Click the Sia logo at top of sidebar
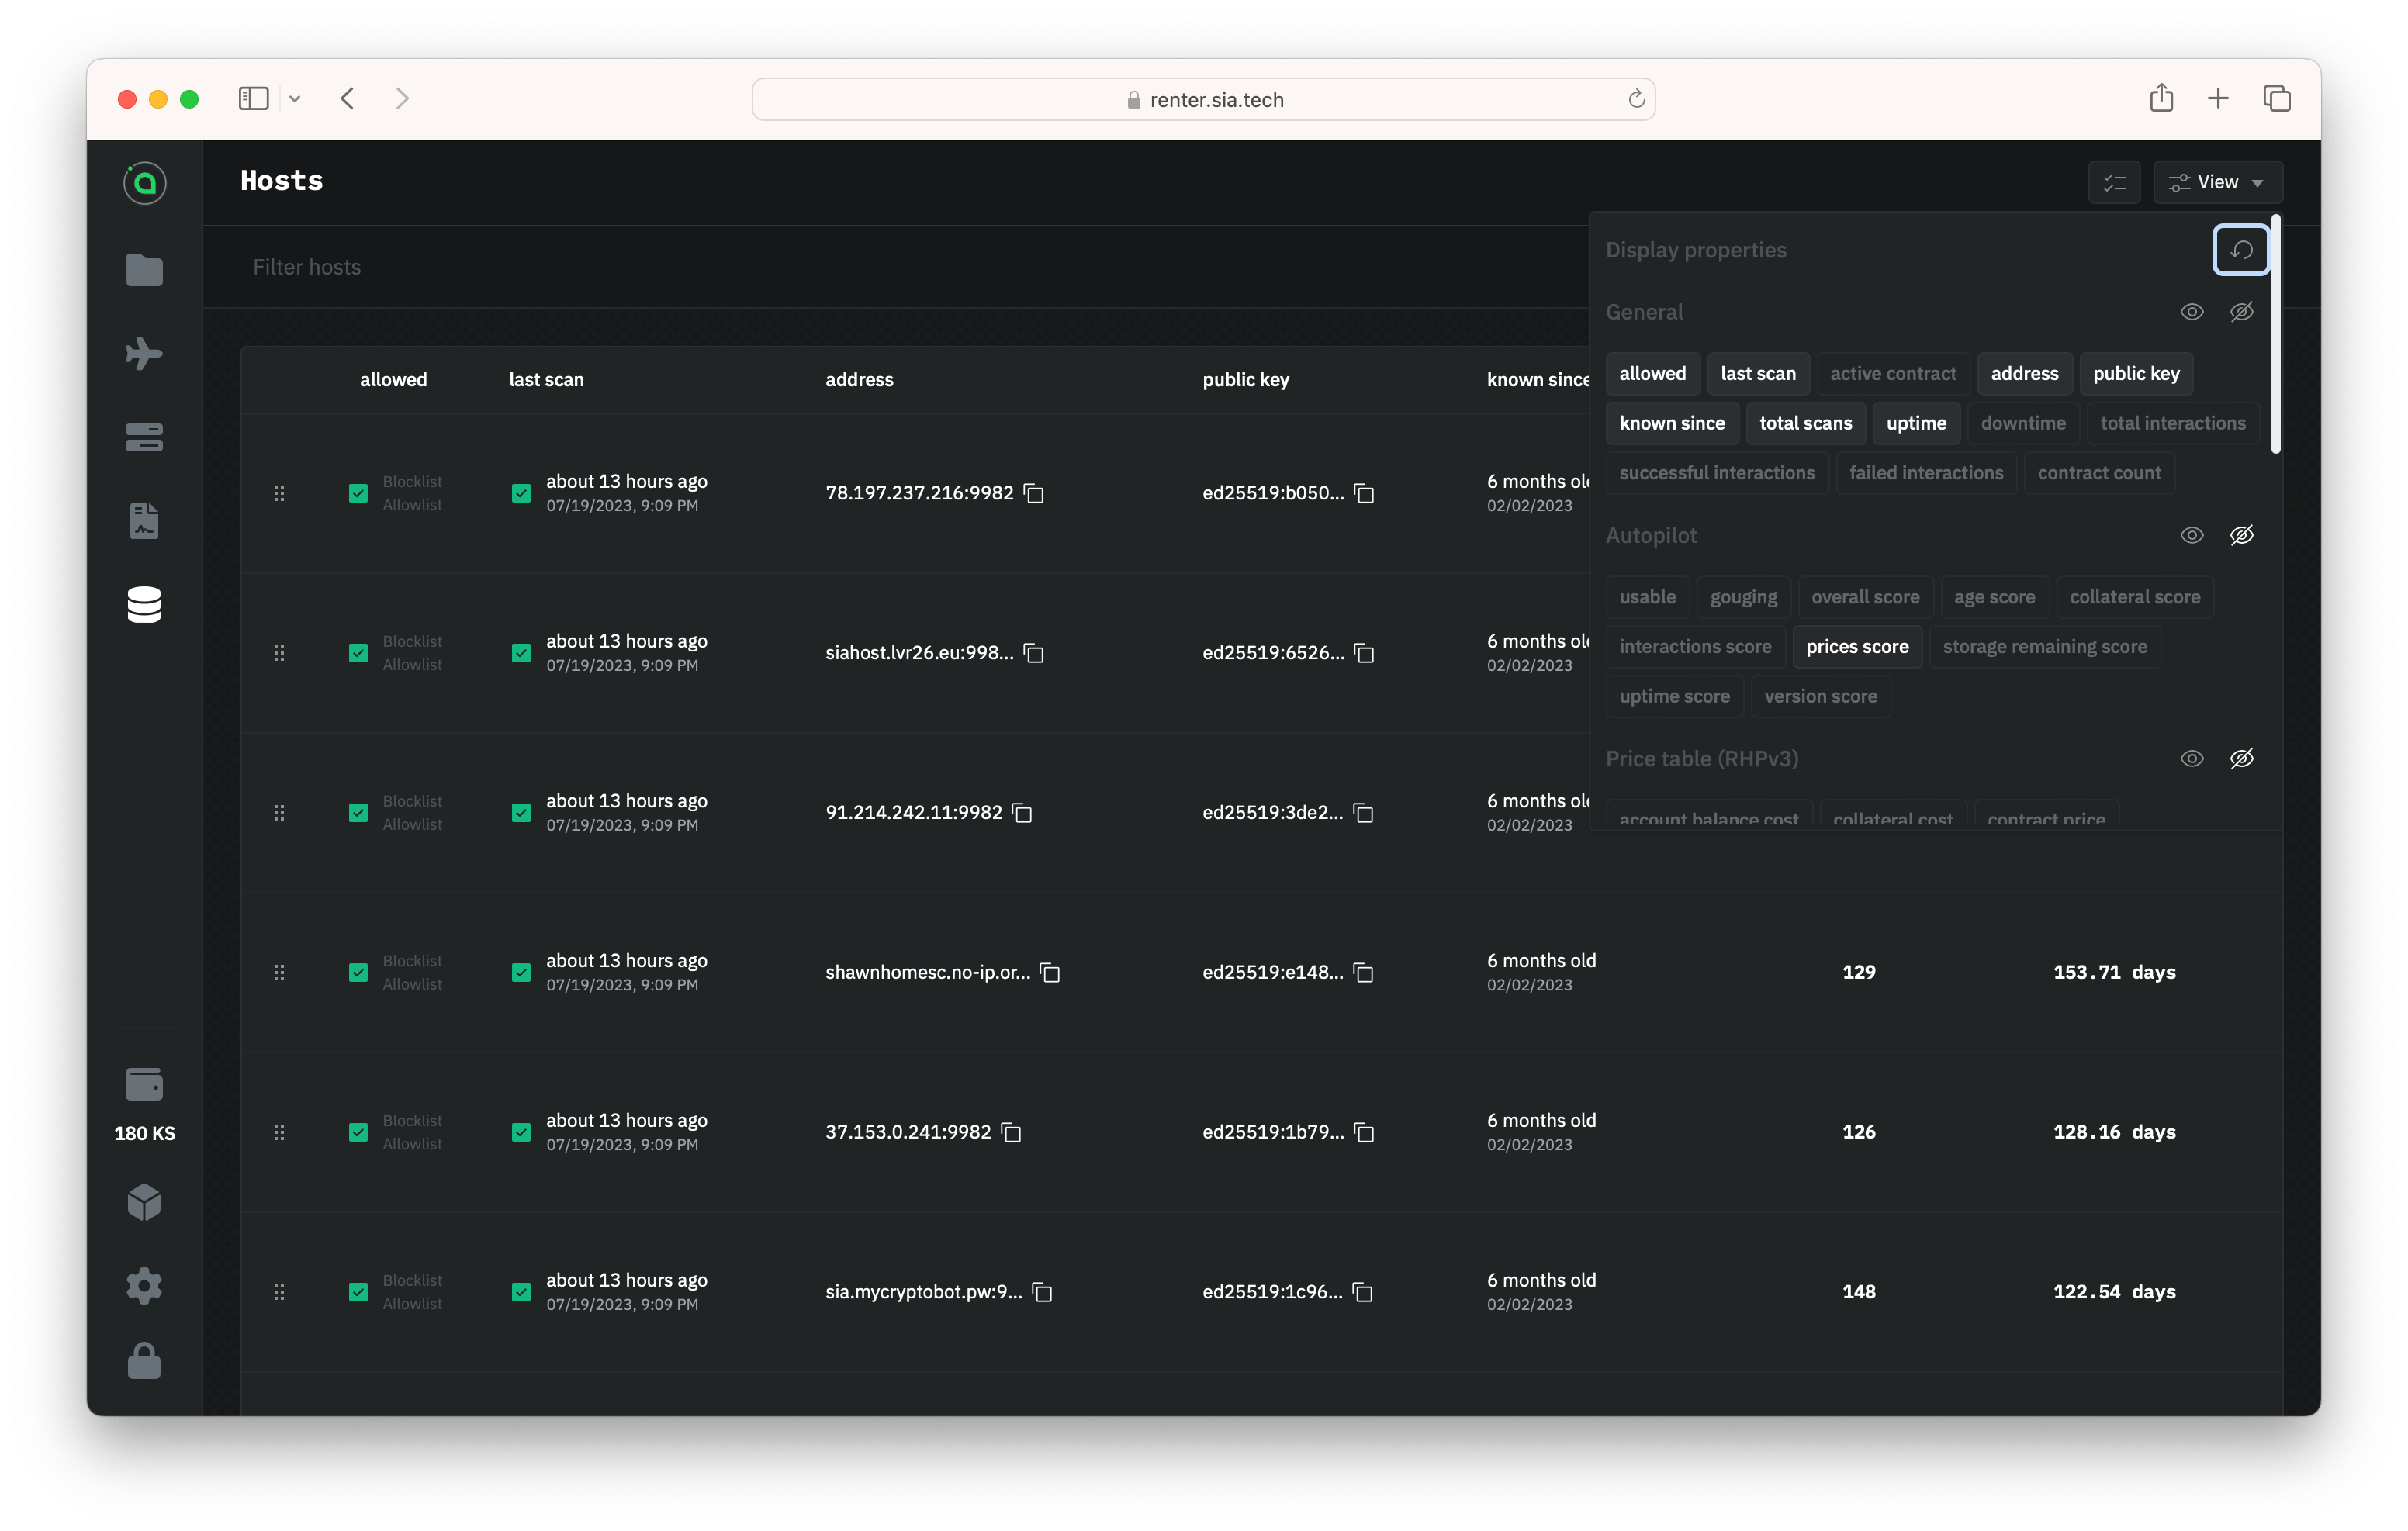 [x=145, y=183]
